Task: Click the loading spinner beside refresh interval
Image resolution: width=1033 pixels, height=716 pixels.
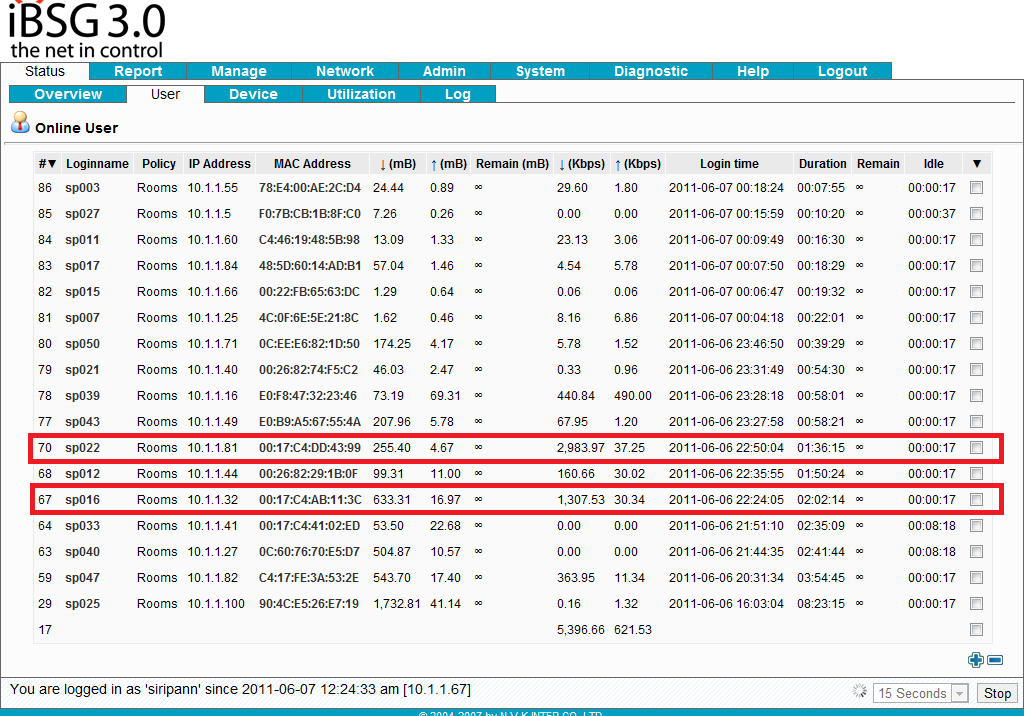Action: pos(859,692)
